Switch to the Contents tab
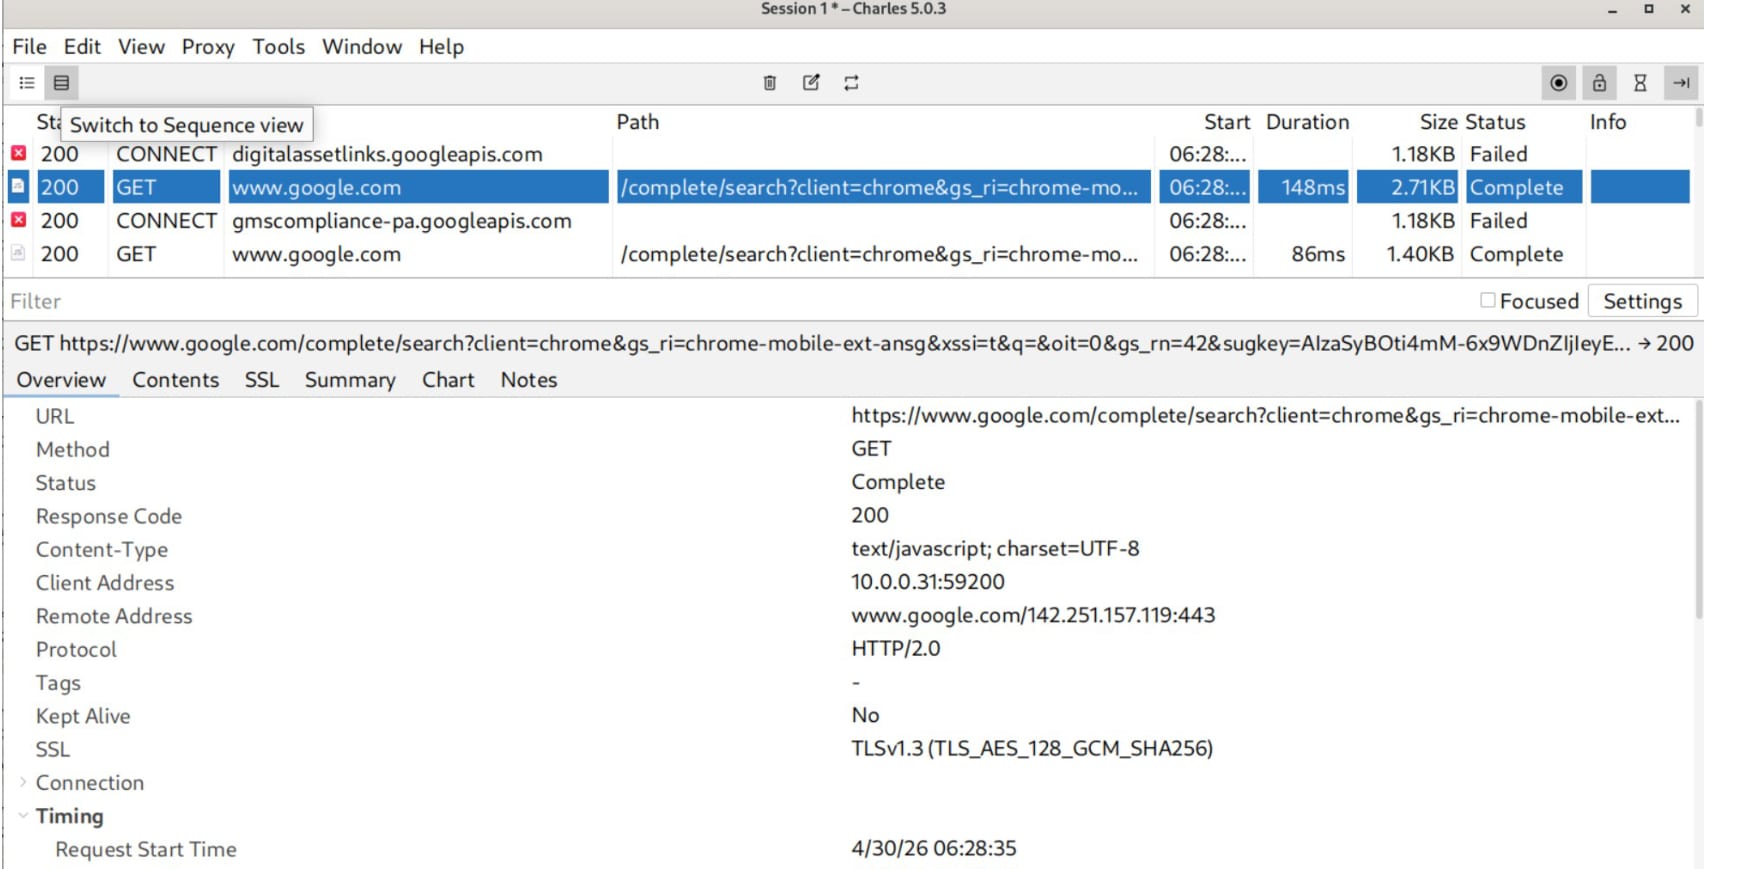The height and width of the screenshot is (869, 1760). 176,380
